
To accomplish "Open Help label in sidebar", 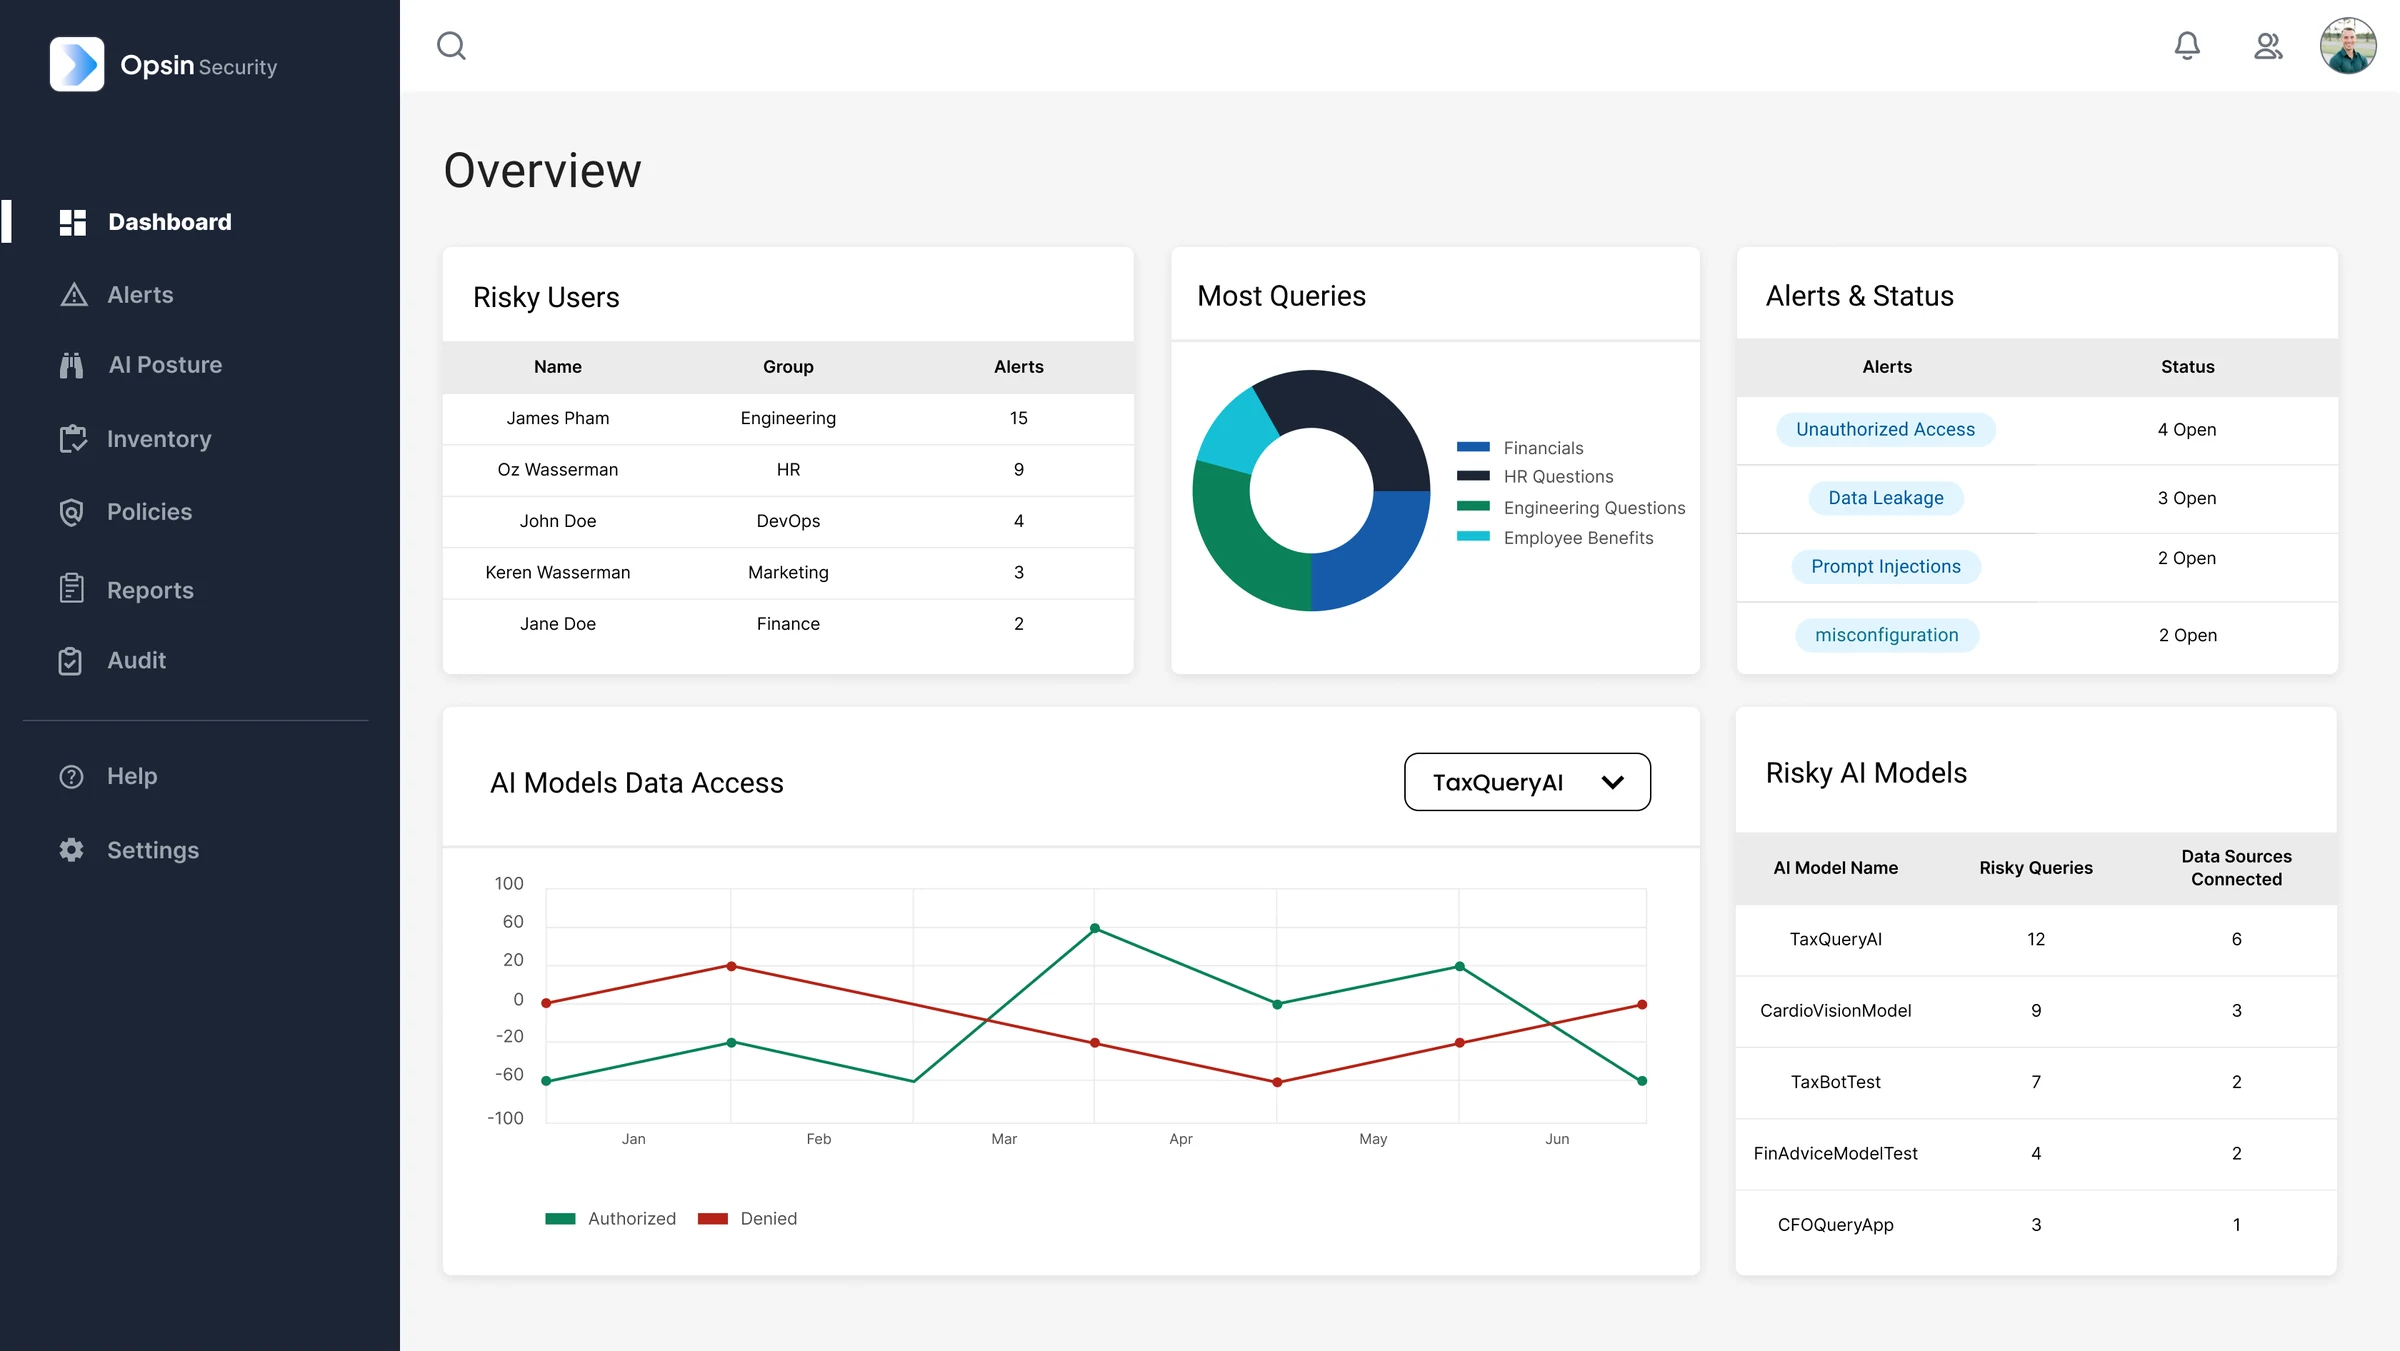I will (x=132, y=776).
